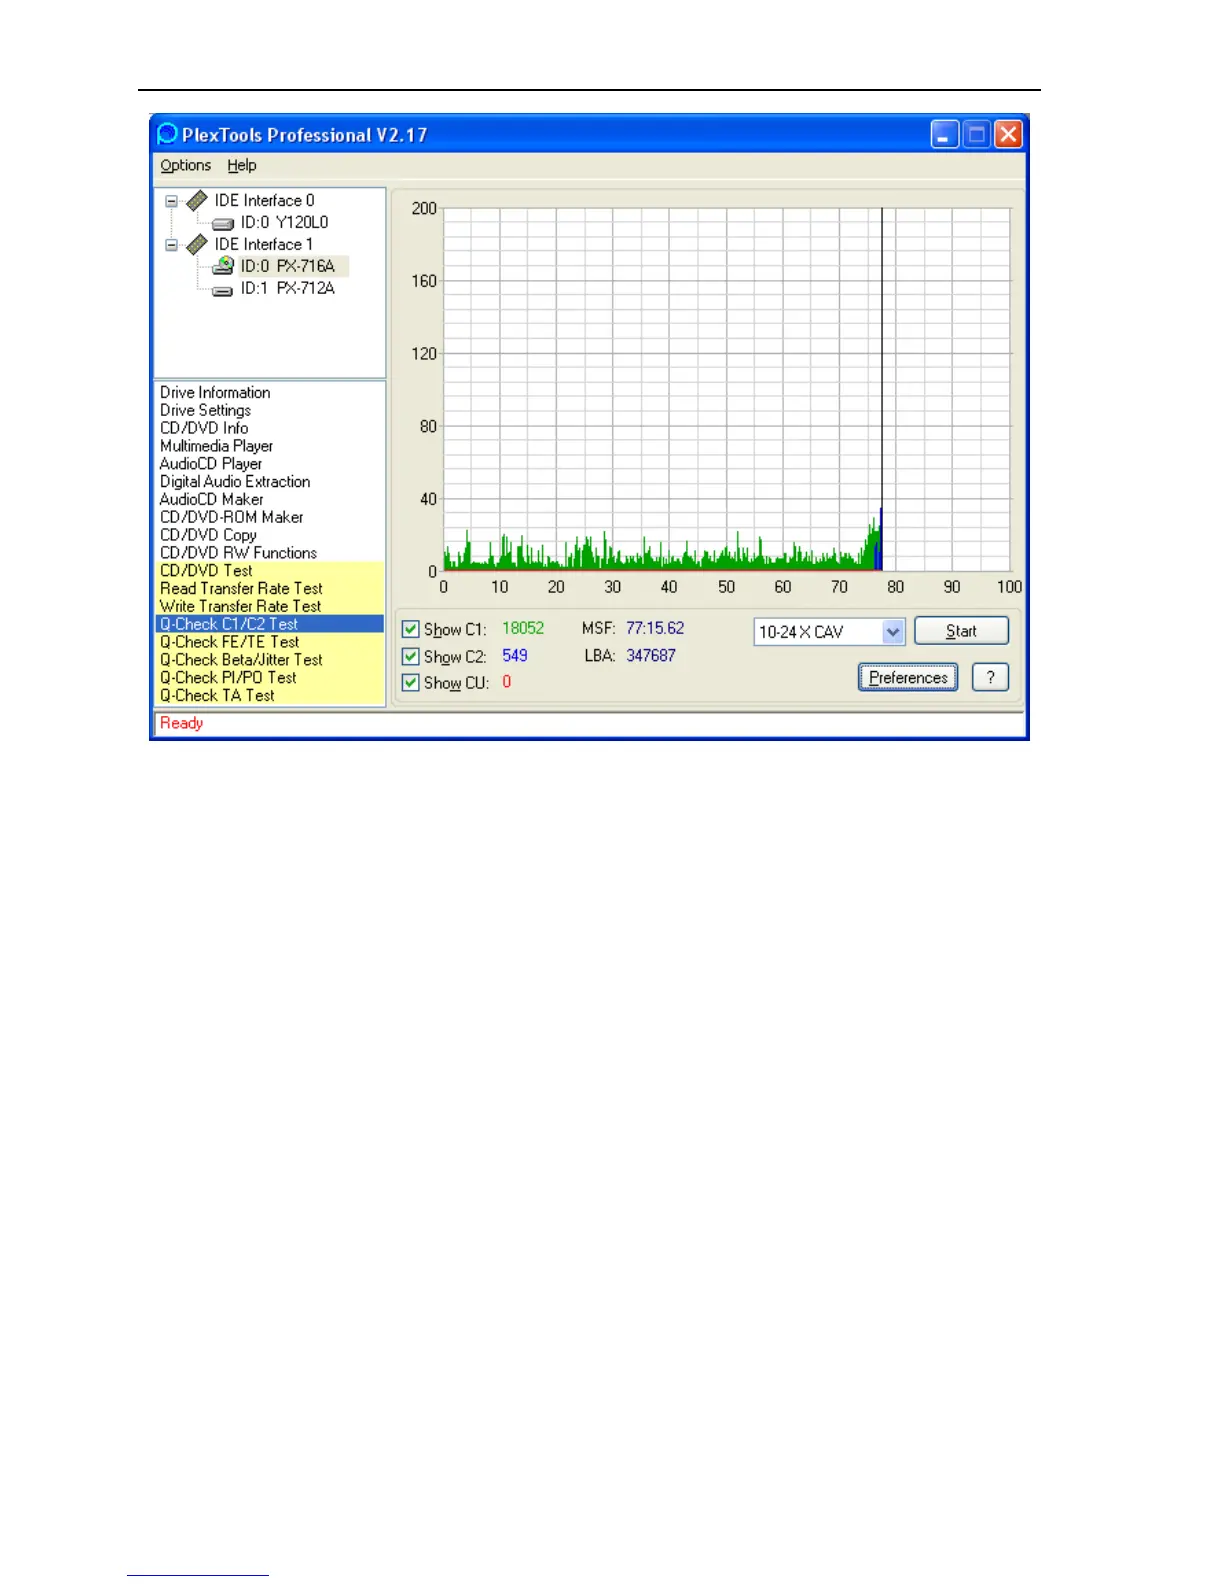Select AudioCD Maker entry
Viewport: 1224px width, 1584px height.
click(x=212, y=499)
